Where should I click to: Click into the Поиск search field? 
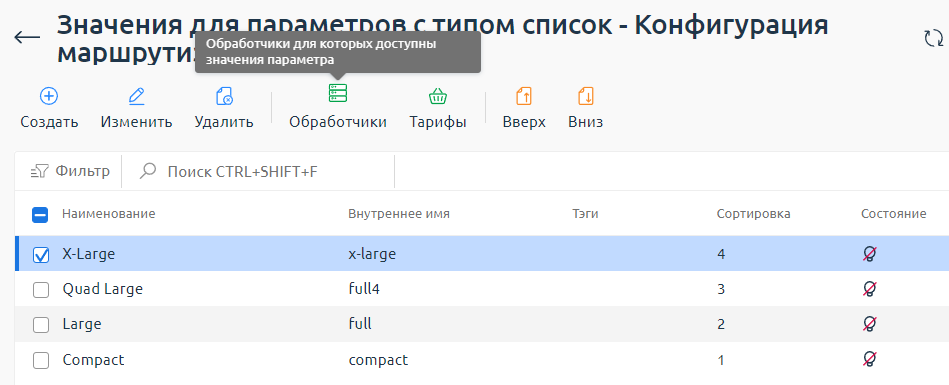(258, 172)
